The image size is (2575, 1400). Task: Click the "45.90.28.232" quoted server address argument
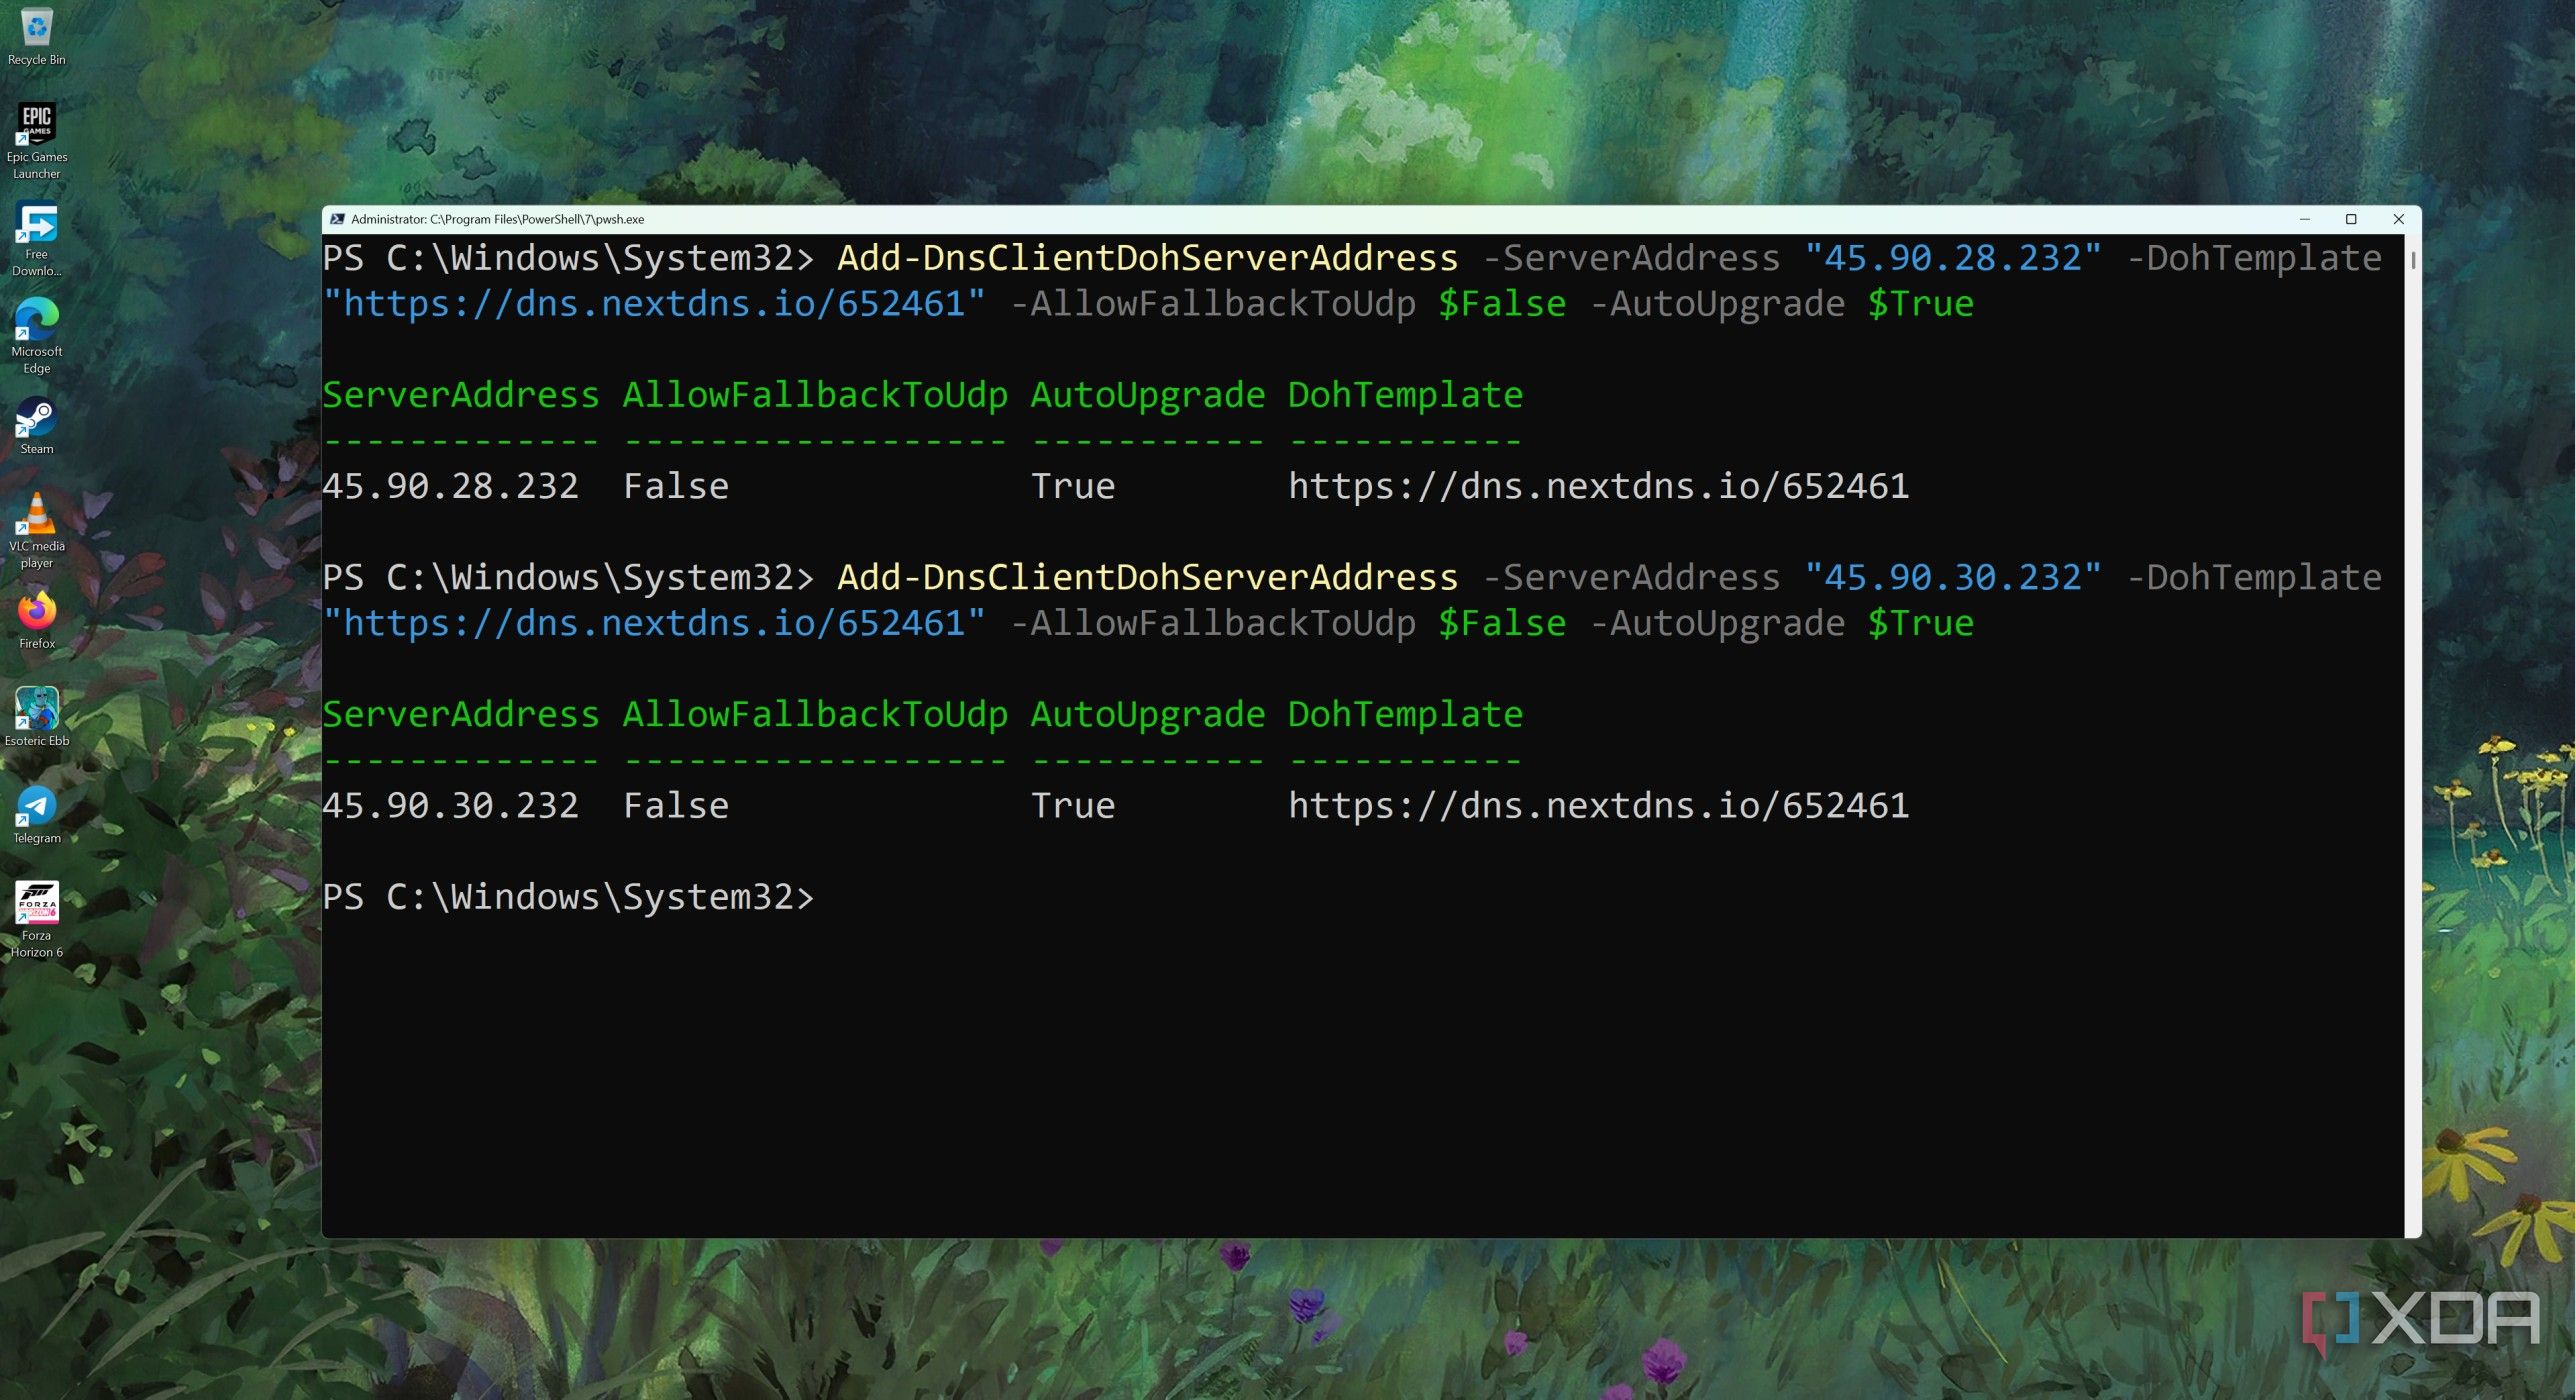pyautogui.click(x=1953, y=258)
